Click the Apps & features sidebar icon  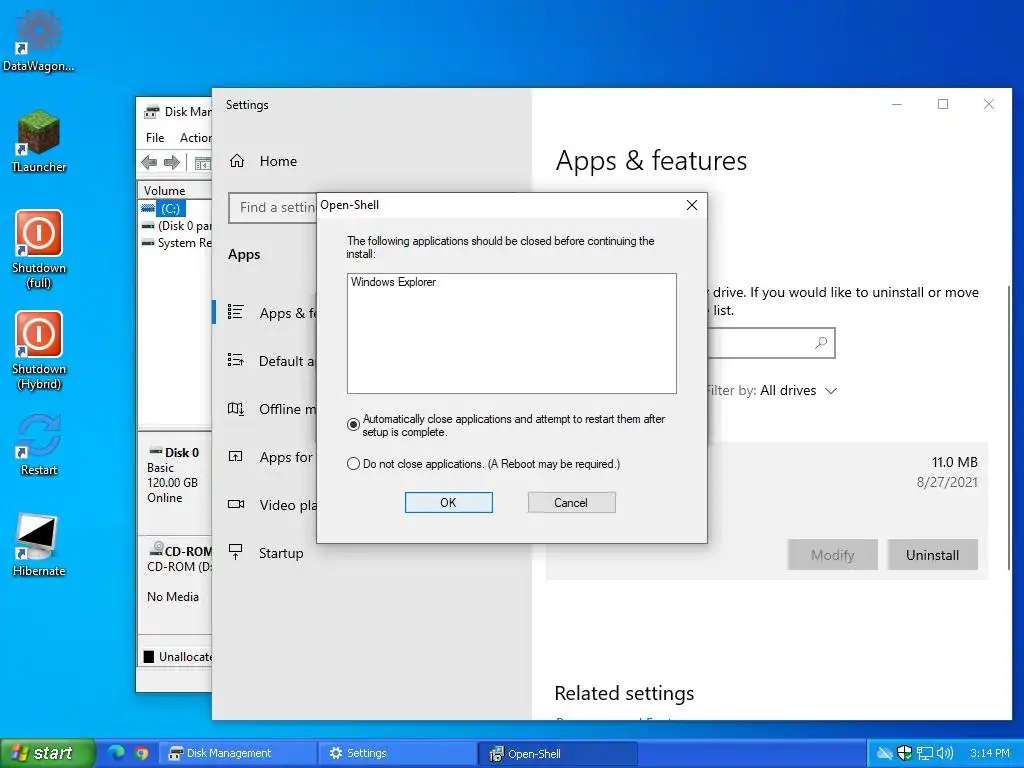(x=236, y=312)
